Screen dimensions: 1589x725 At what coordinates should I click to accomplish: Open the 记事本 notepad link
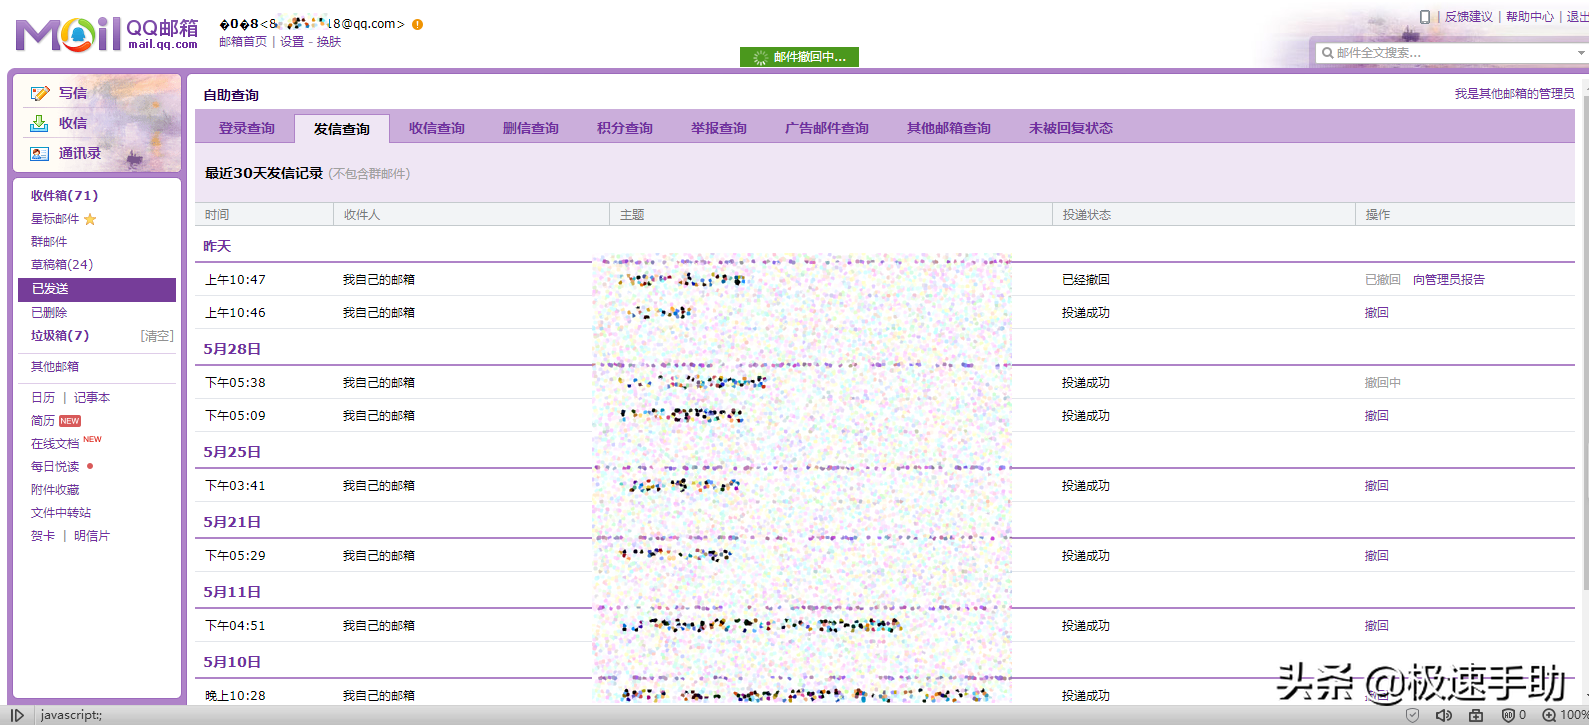click(x=92, y=398)
